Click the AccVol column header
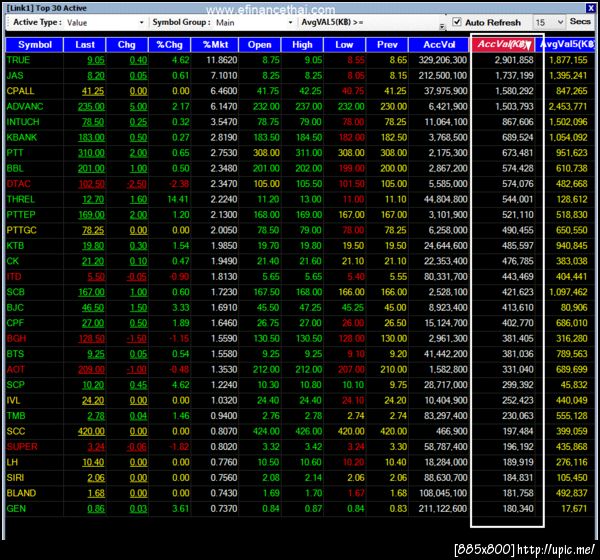 [x=439, y=45]
